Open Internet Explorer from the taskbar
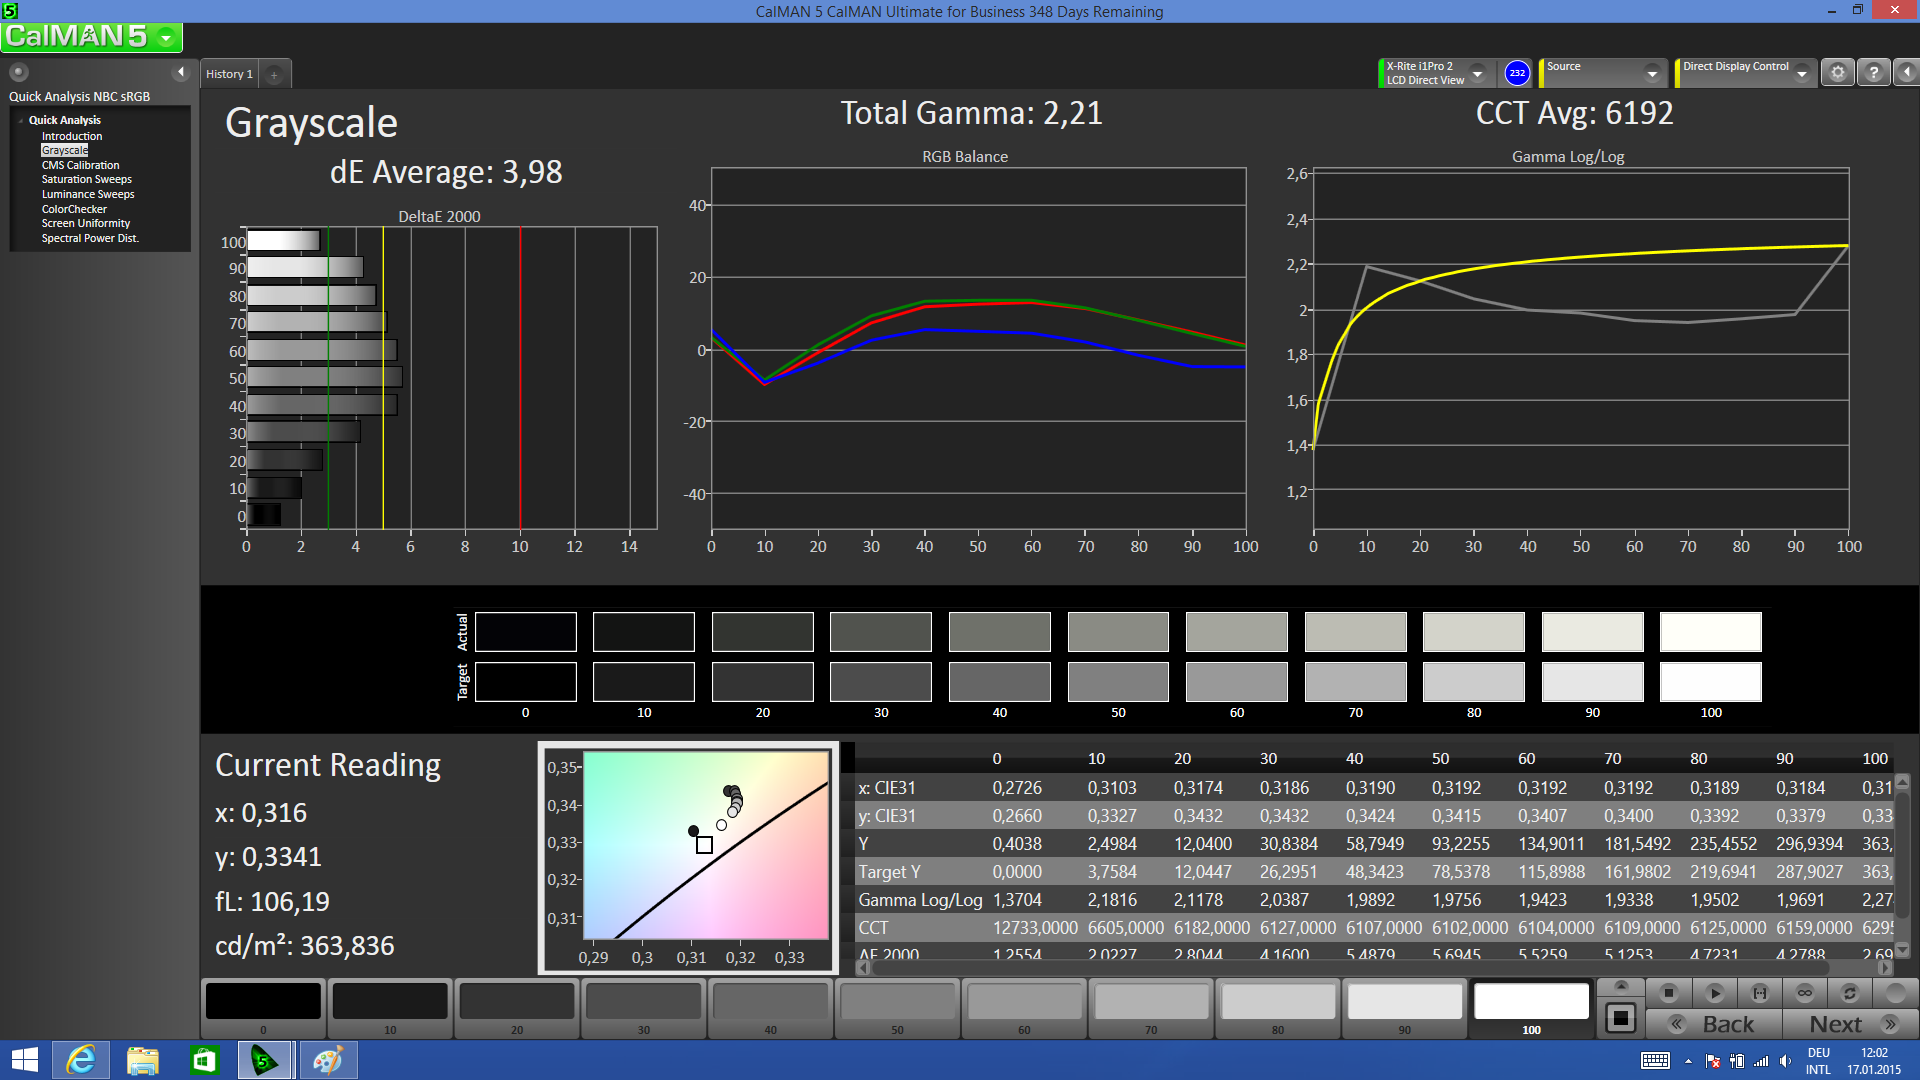The height and width of the screenshot is (1080, 1920). (x=80, y=1060)
